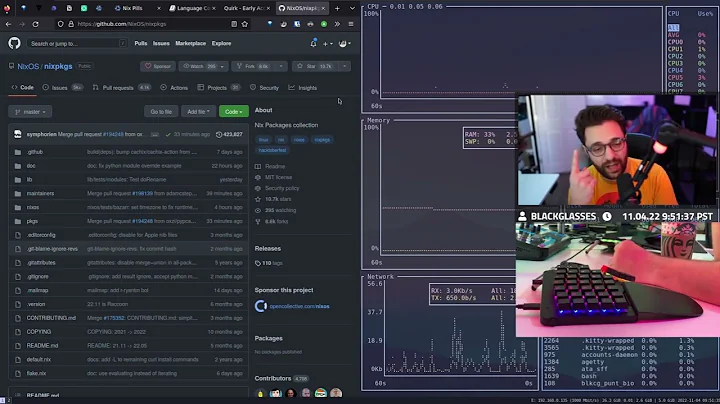Image resolution: width=720 pixels, height=404 pixels.
Task: Star the repository
Action: click(315, 66)
